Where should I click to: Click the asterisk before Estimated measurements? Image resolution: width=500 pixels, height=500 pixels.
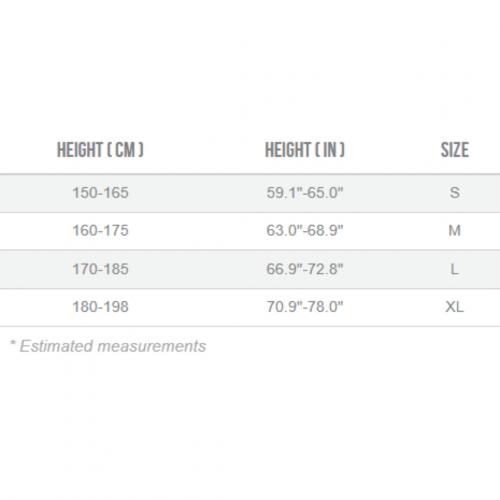click(x=13, y=343)
